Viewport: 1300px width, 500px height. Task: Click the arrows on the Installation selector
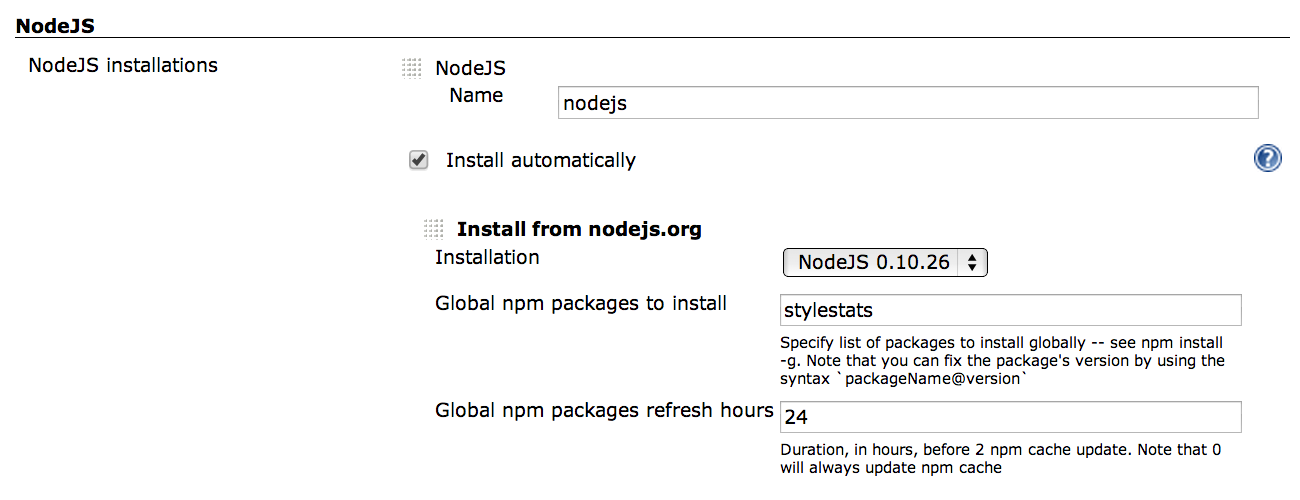(972, 263)
